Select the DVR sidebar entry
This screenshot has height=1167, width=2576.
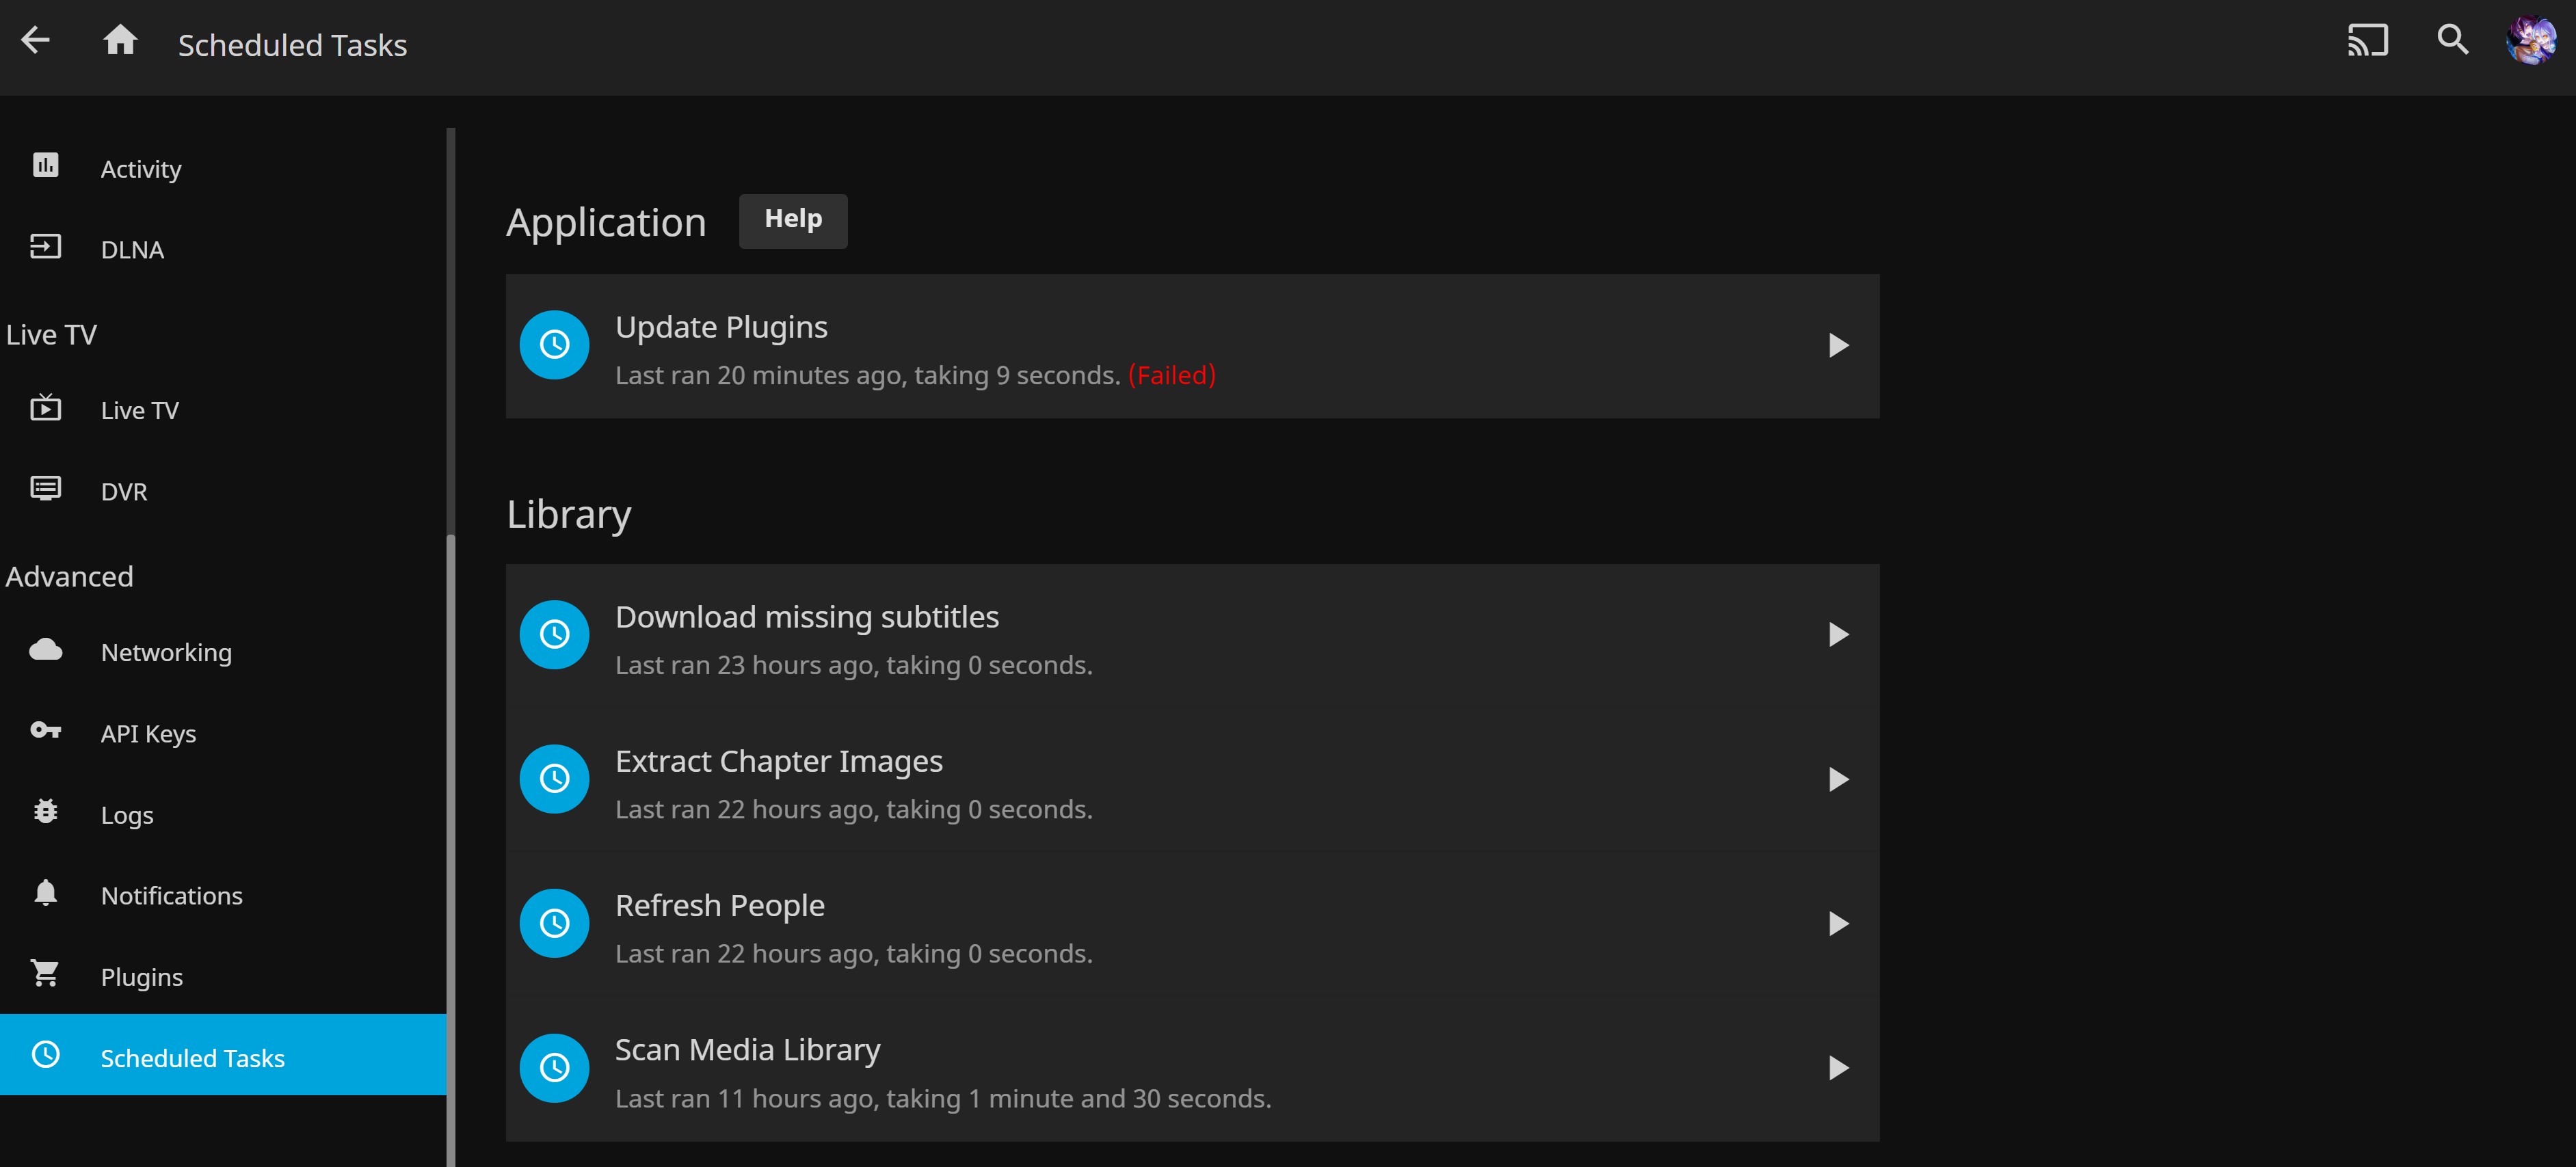(124, 490)
